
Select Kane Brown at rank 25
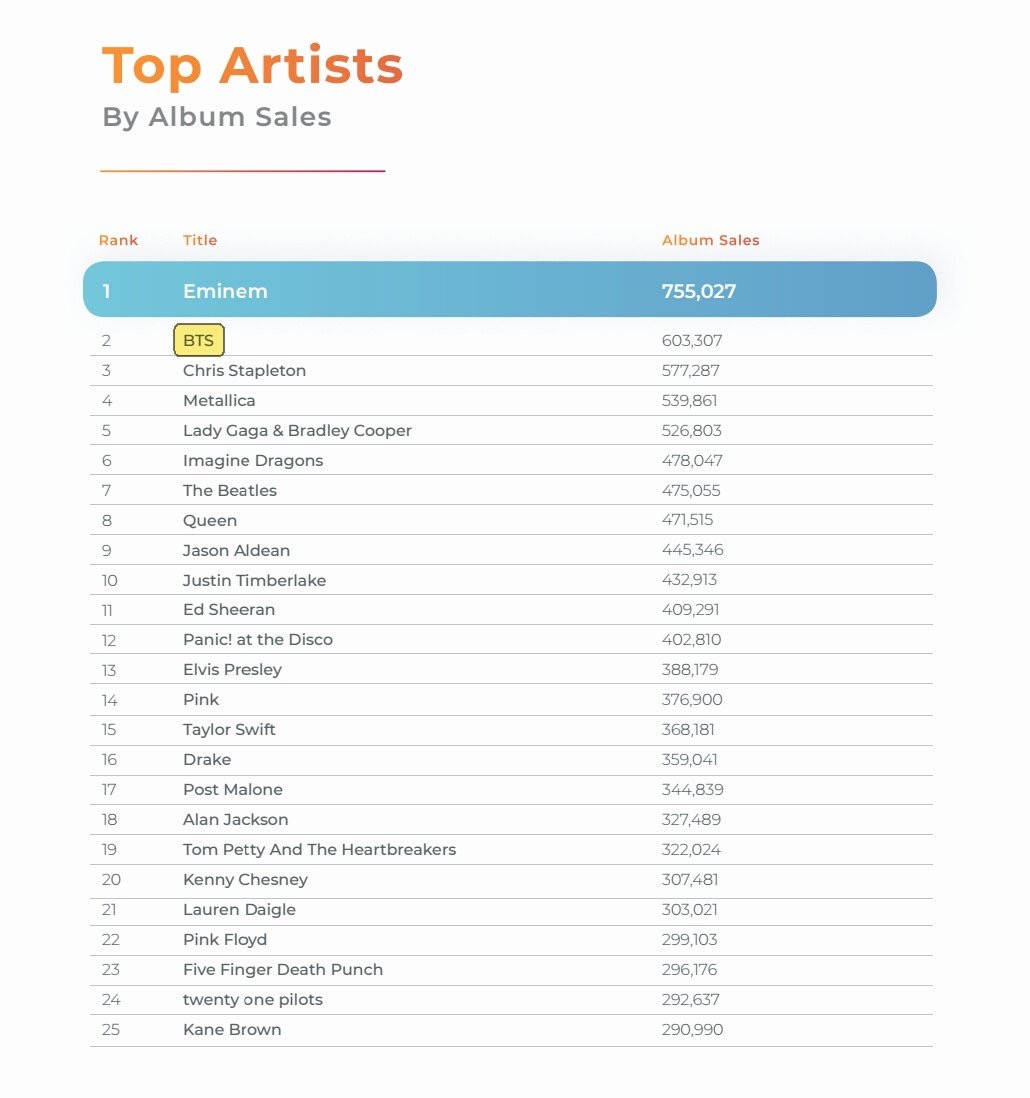click(232, 1029)
